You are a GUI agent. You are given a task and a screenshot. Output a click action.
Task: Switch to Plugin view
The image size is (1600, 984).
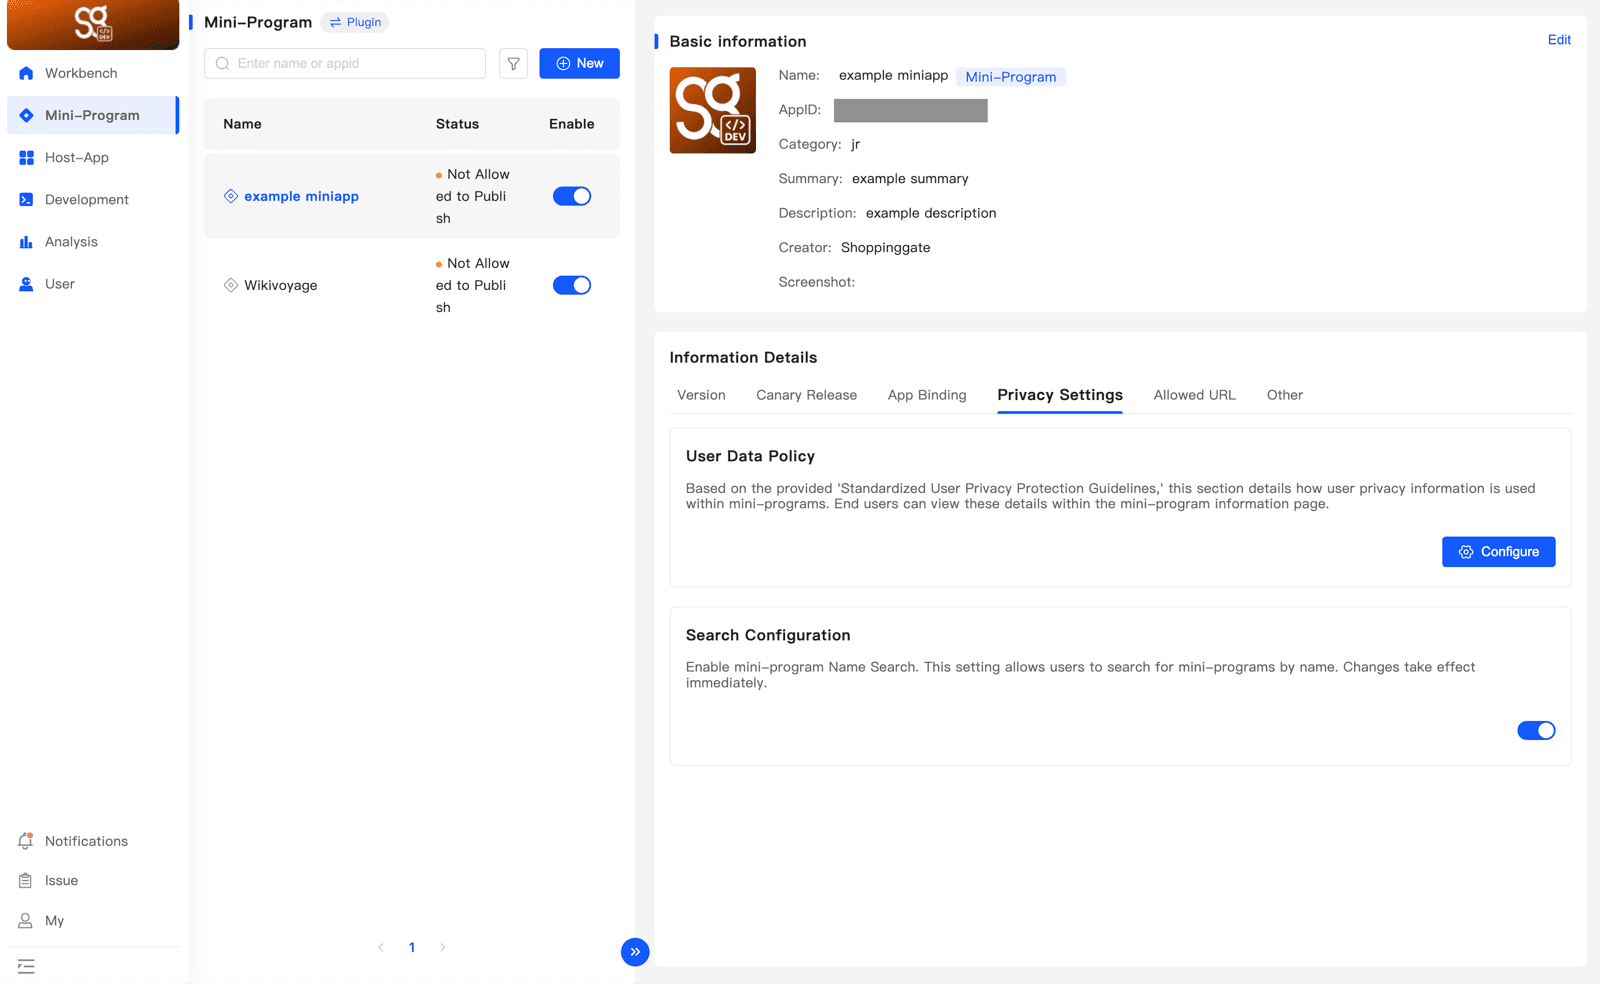[355, 22]
